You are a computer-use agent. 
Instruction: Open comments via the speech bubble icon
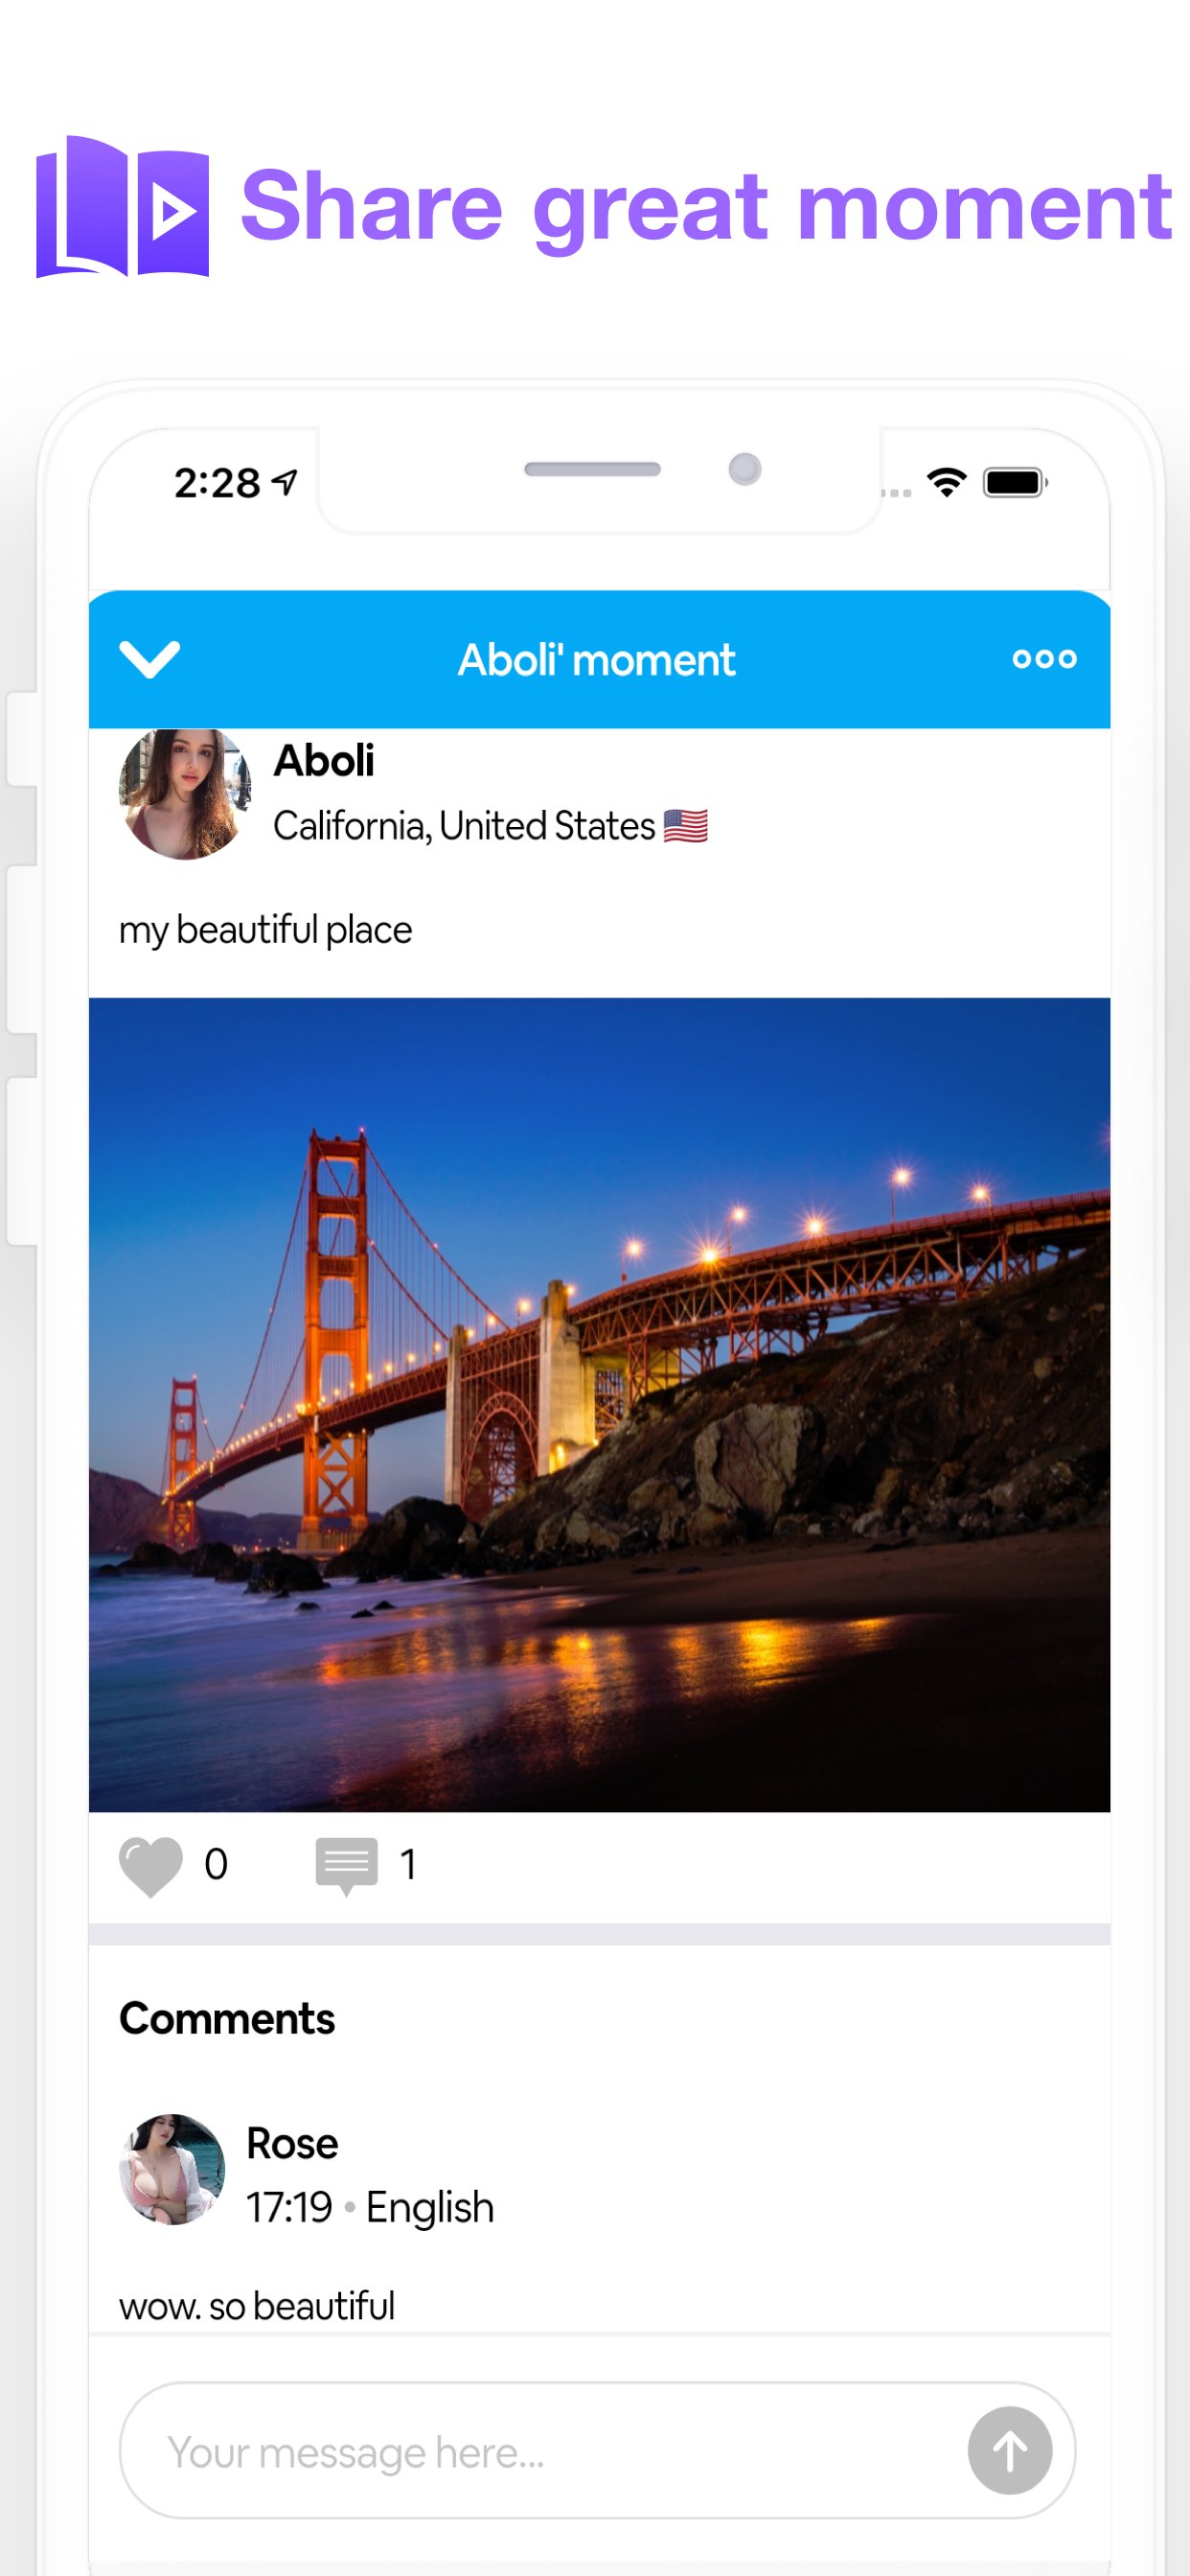(346, 1865)
